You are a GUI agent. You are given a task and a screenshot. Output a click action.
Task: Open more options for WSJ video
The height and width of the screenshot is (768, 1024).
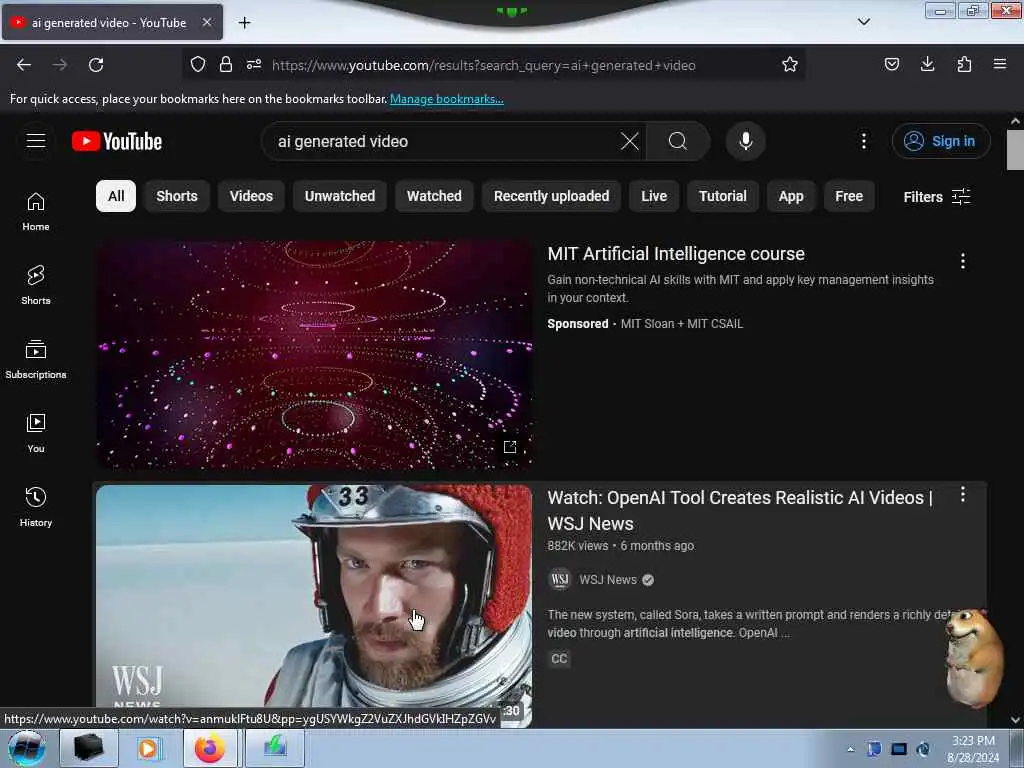(963, 494)
